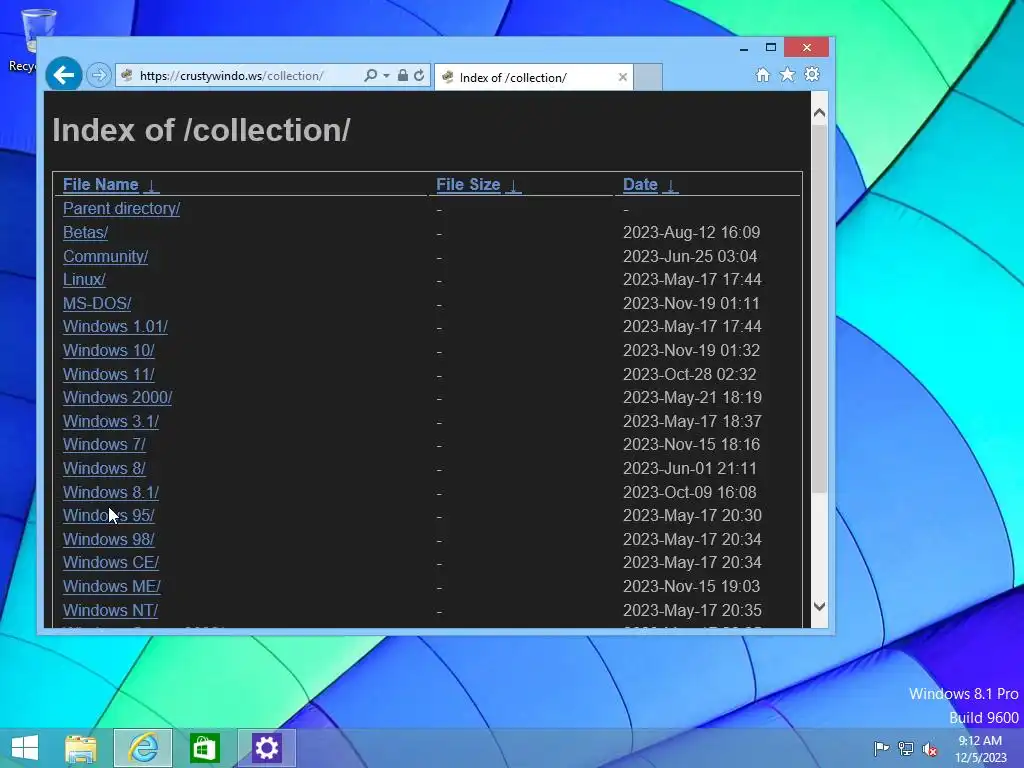Close the Index of /collection/ tab
This screenshot has height=768, width=1024.
622,78
